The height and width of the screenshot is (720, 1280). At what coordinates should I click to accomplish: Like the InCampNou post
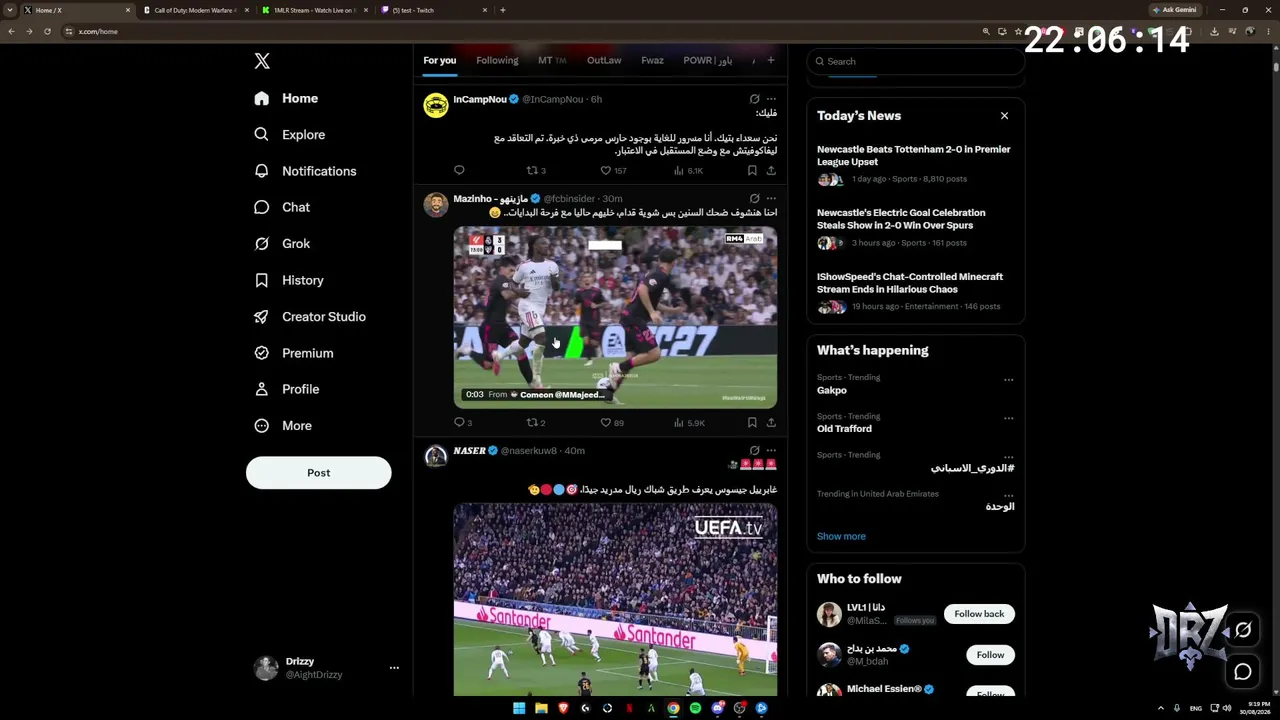(613, 171)
